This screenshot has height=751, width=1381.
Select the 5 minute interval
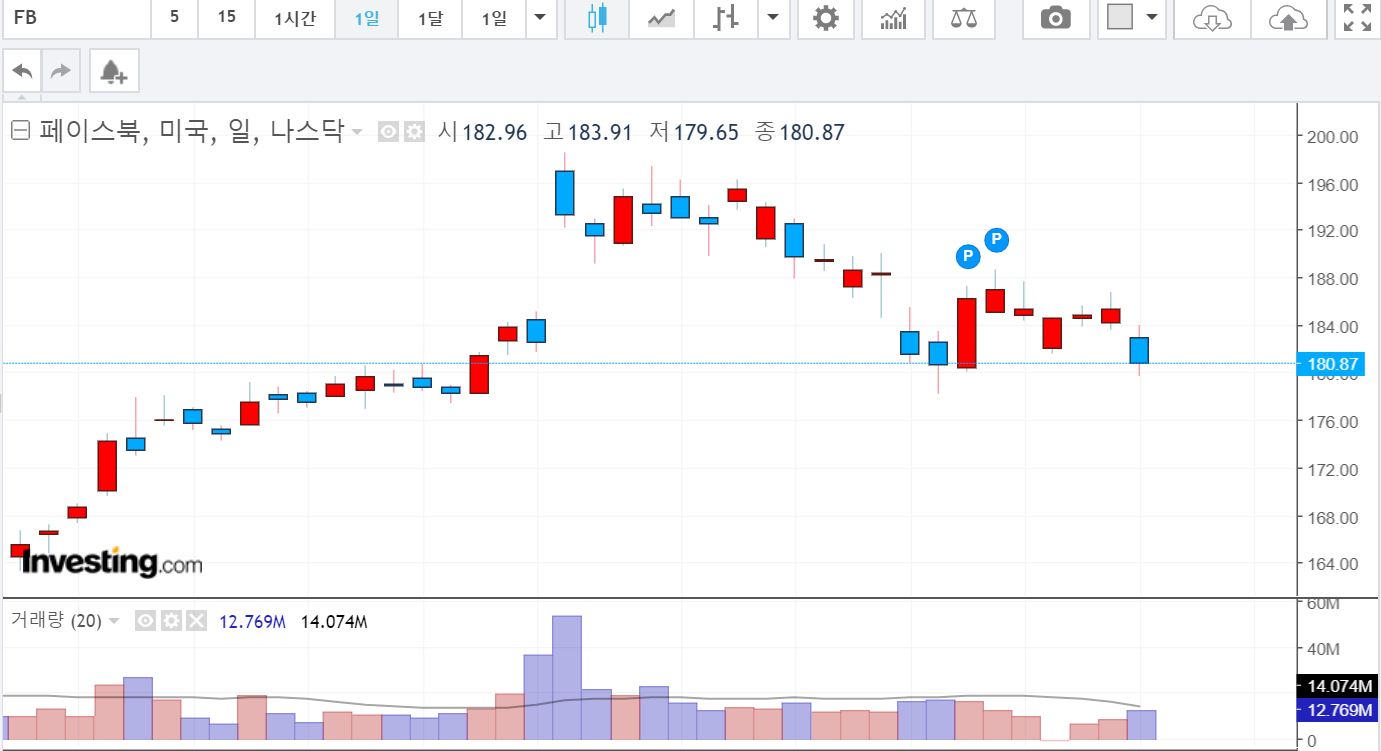click(174, 18)
